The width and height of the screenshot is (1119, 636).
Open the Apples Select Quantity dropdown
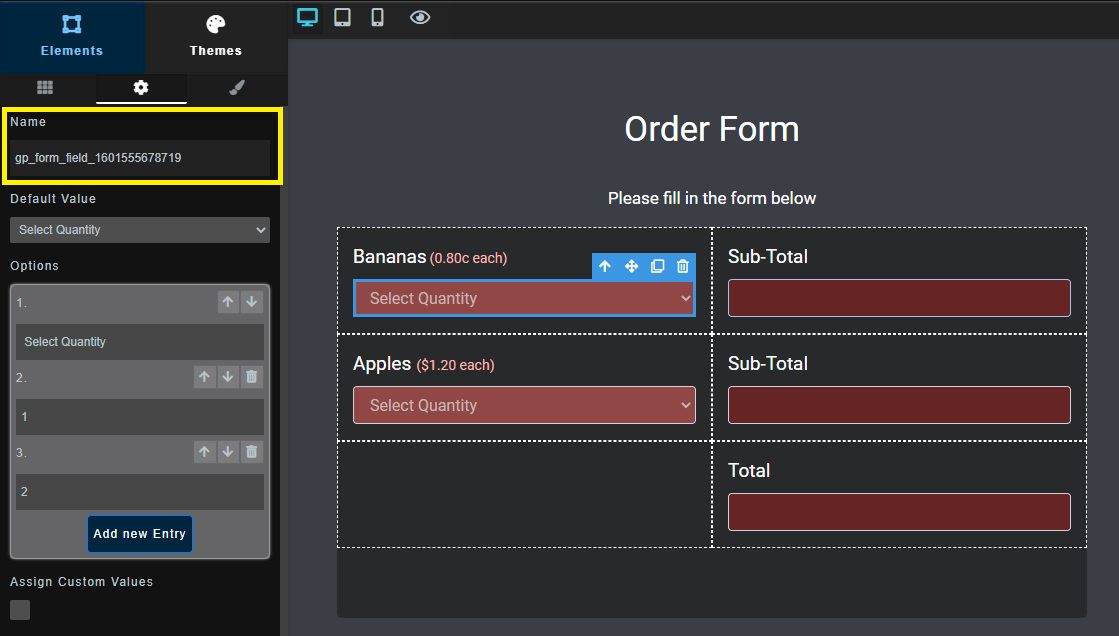[525, 405]
